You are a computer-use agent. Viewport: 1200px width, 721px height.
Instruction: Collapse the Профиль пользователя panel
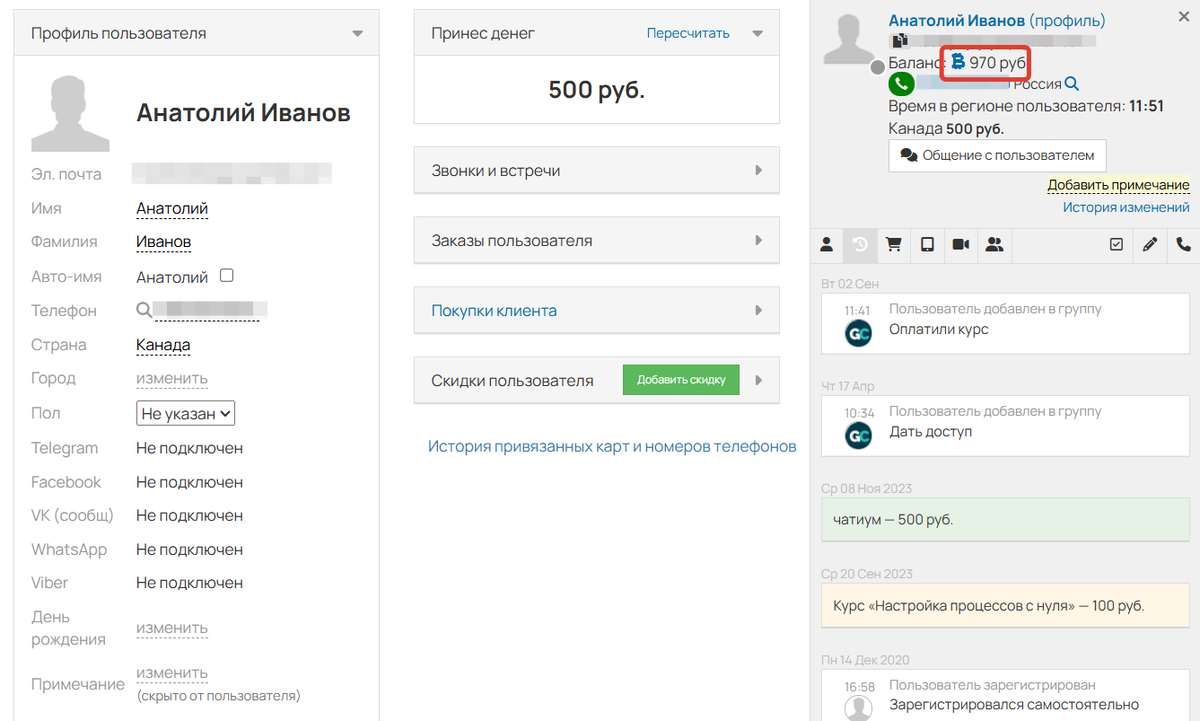357,34
